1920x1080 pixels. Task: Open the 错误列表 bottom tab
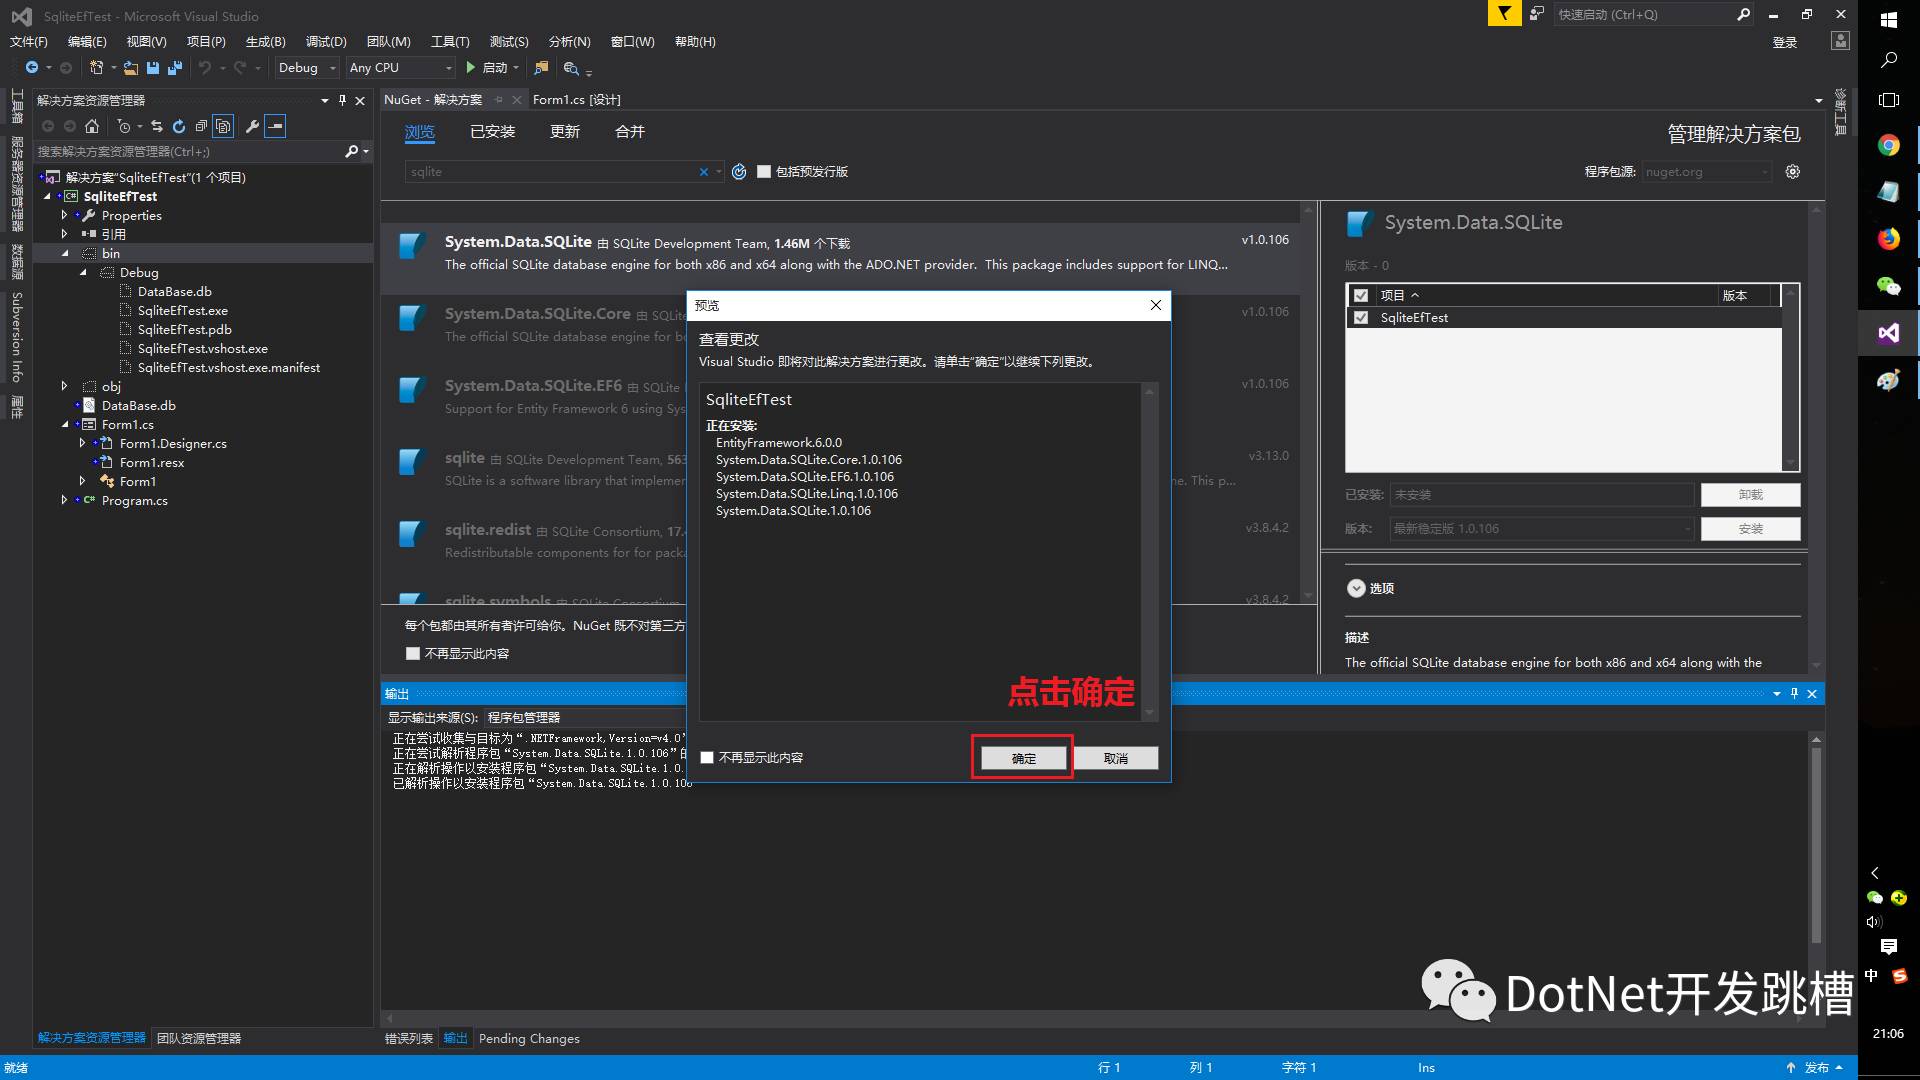(x=409, y=1039)
